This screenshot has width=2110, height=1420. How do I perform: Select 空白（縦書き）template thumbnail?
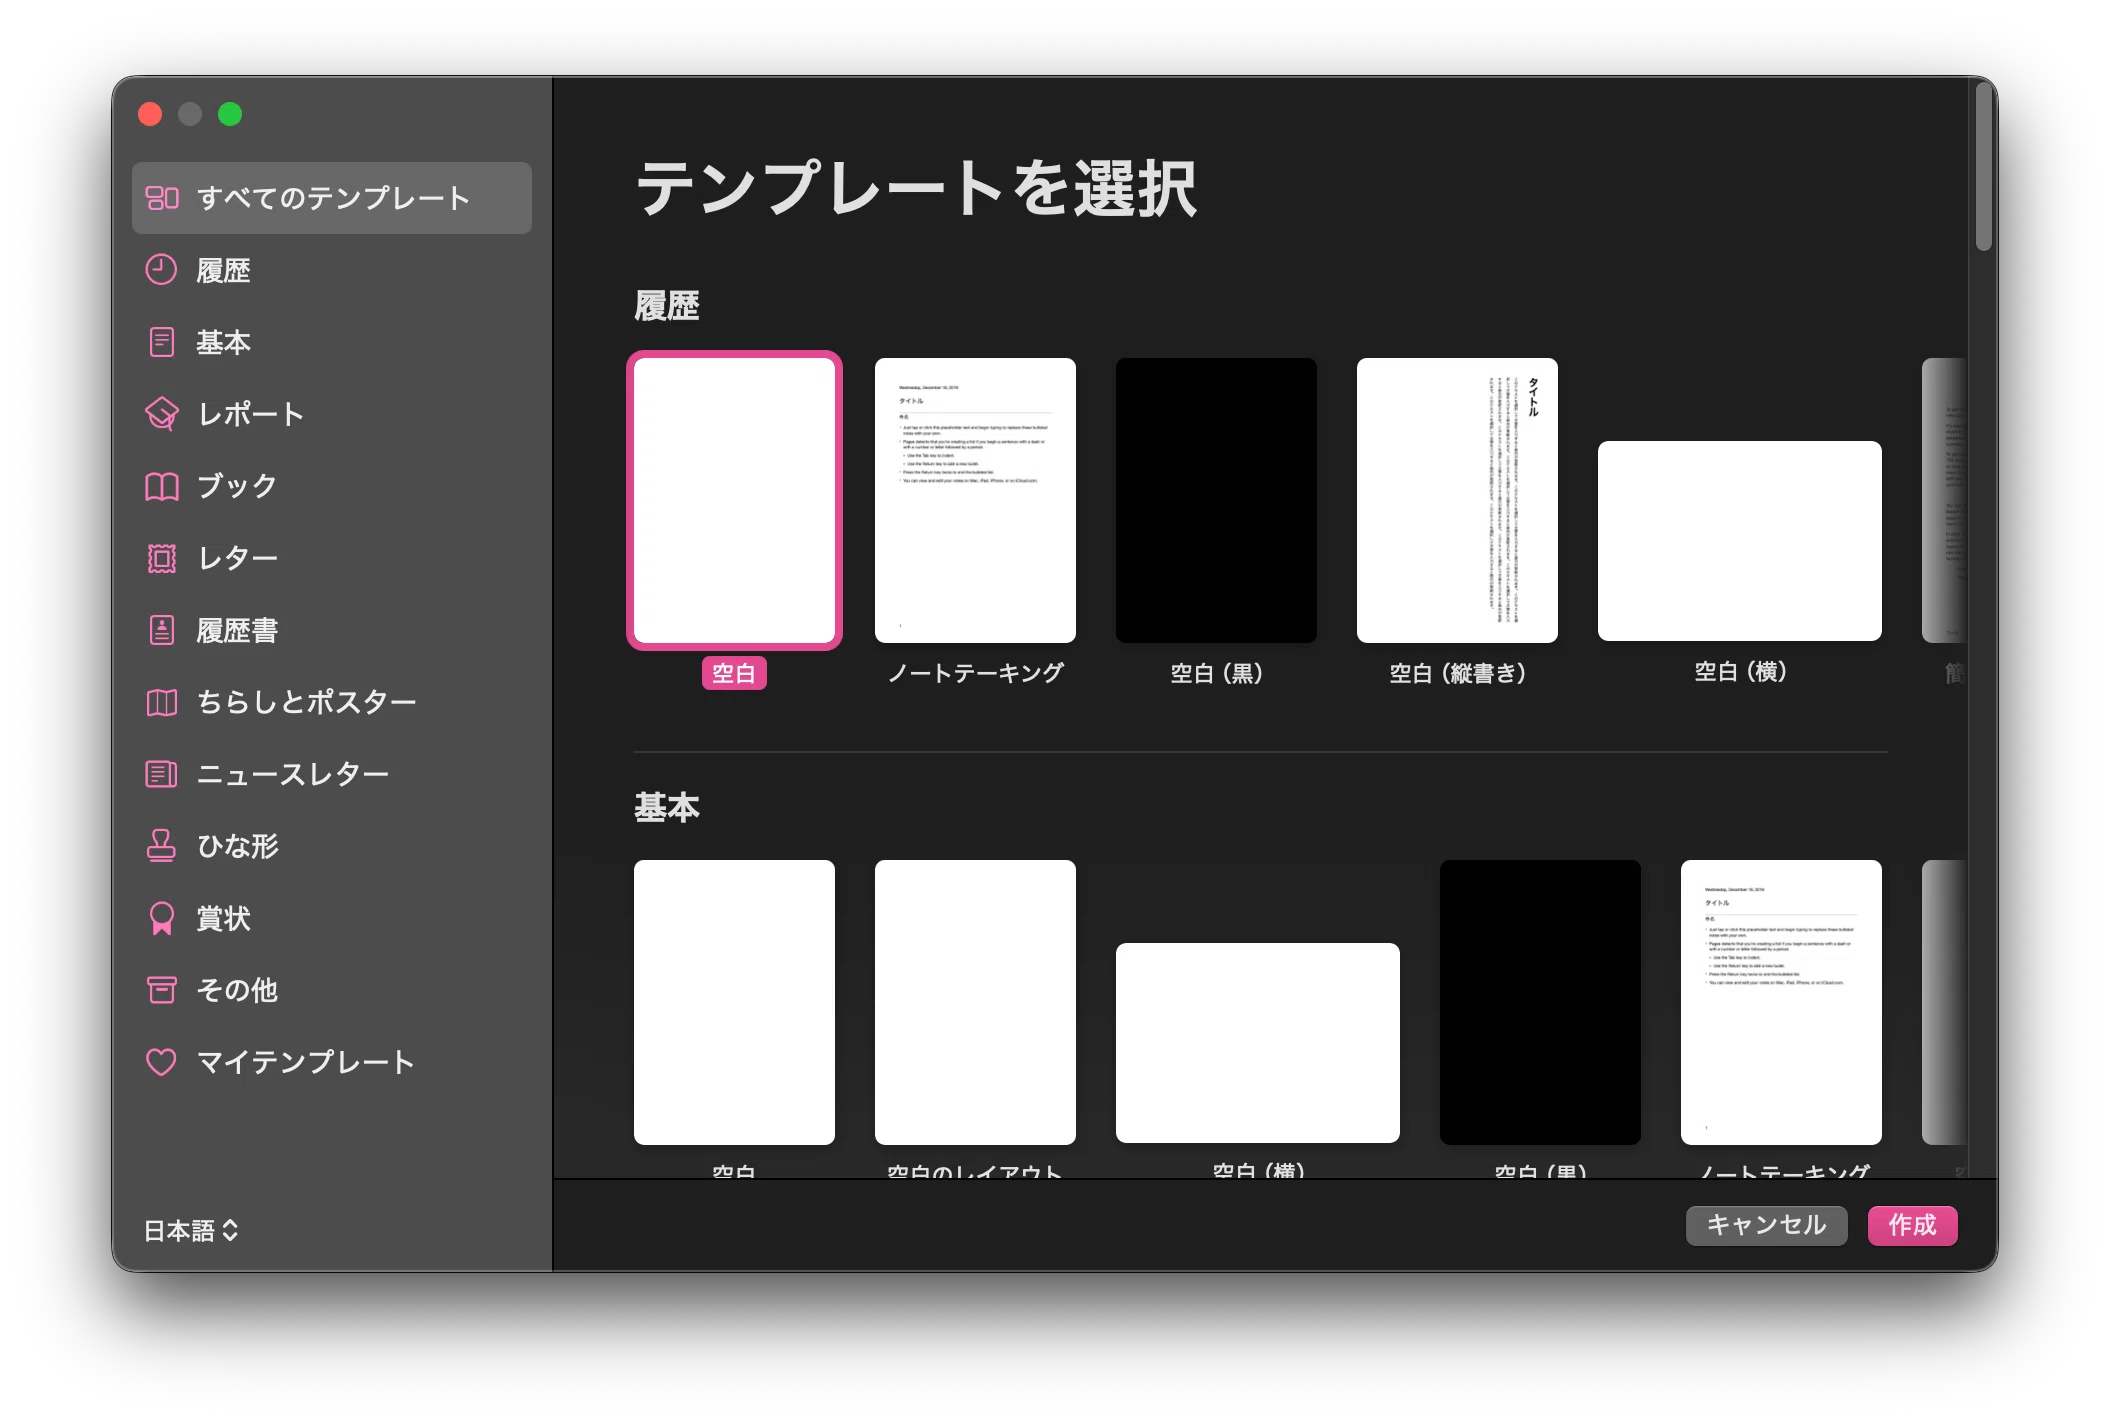pyautogui.click(x=1457, y=500)
